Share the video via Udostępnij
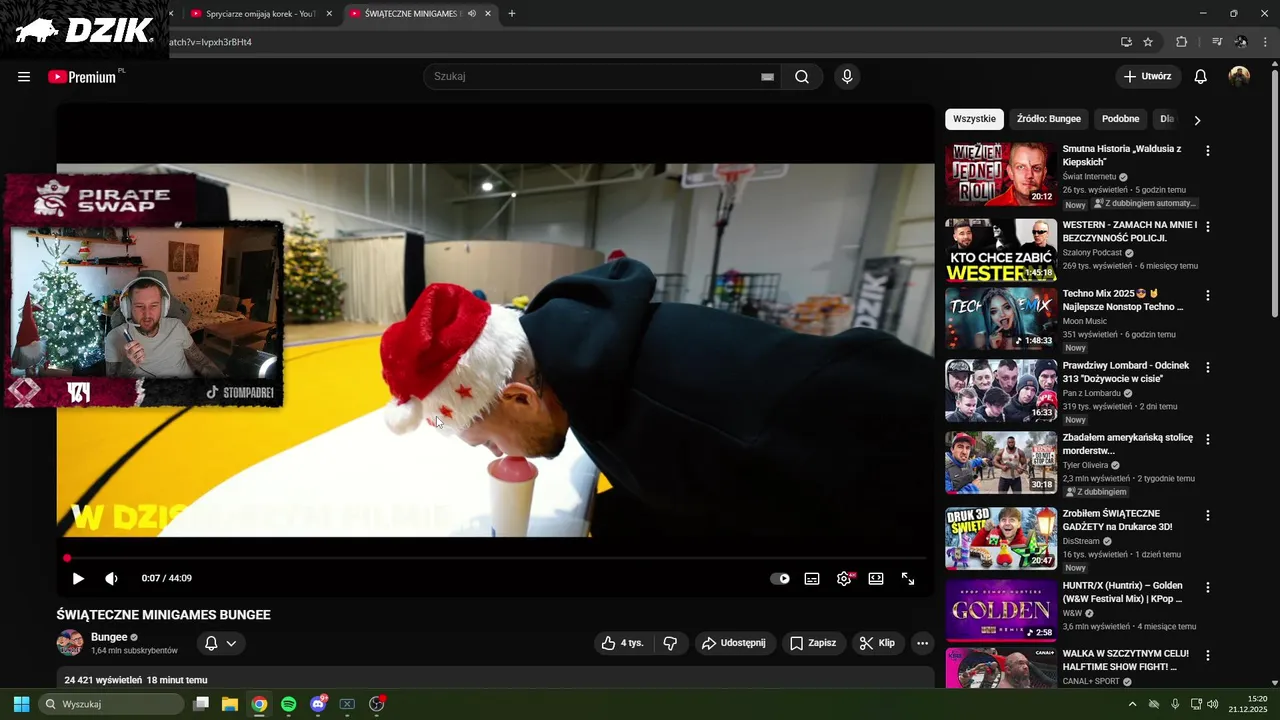Screen dimensions: 1280x720 [735, 643]
